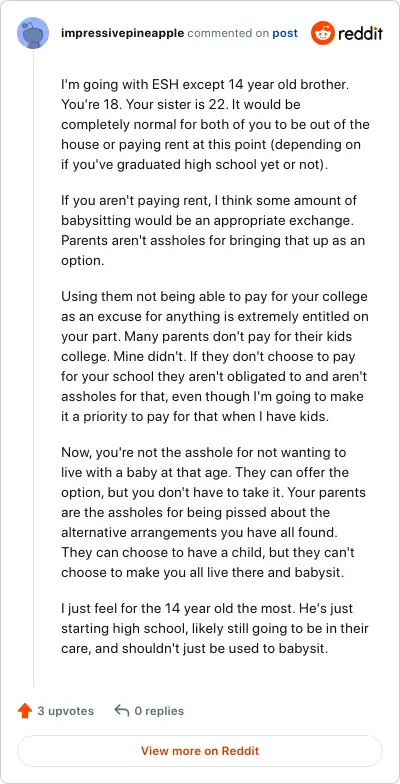Viewport: 400px width, 784px height.
Task: Open "View more on Reddit" button
Action: [200, 750]
